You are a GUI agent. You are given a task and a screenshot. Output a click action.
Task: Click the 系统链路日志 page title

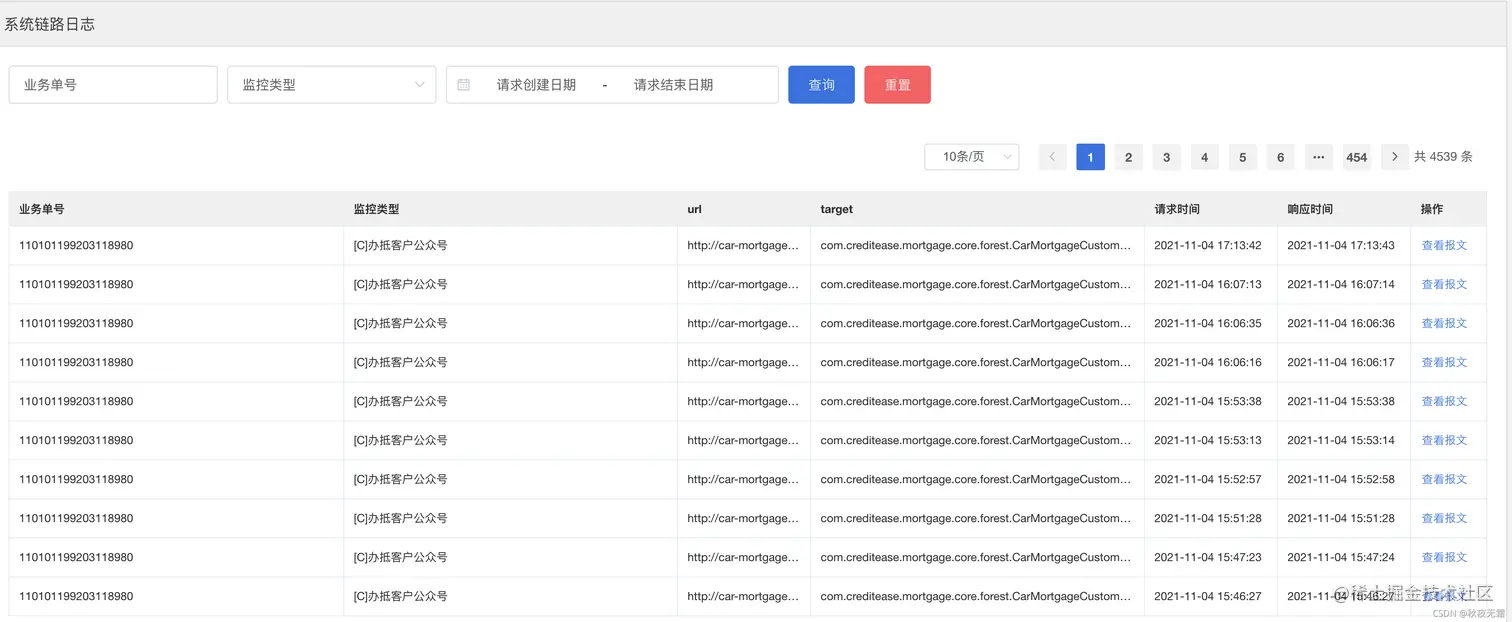[x=50, y=24]
